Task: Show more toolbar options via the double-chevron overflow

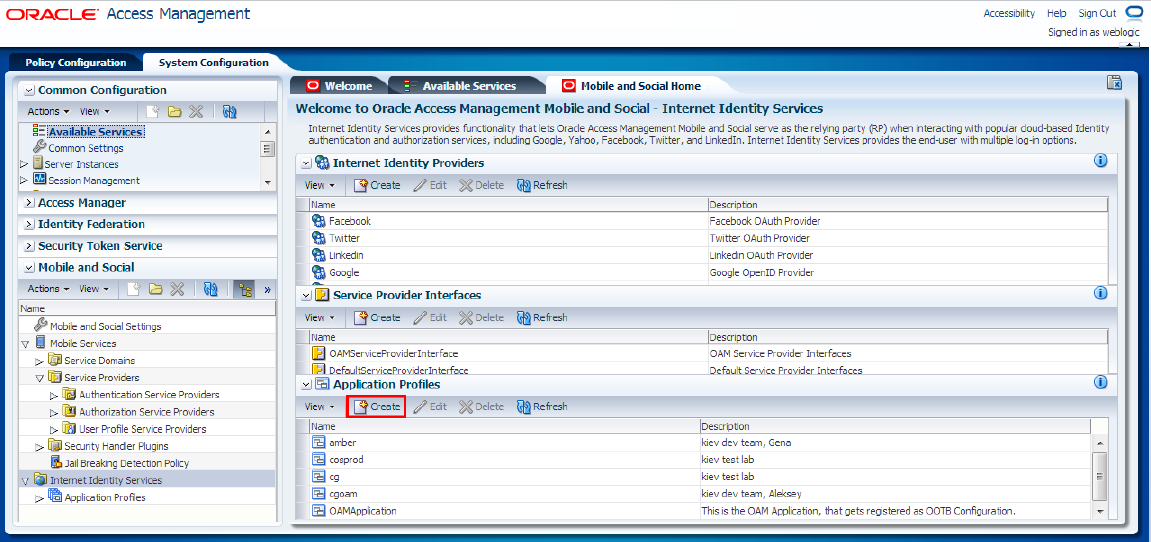Action: 267,289
